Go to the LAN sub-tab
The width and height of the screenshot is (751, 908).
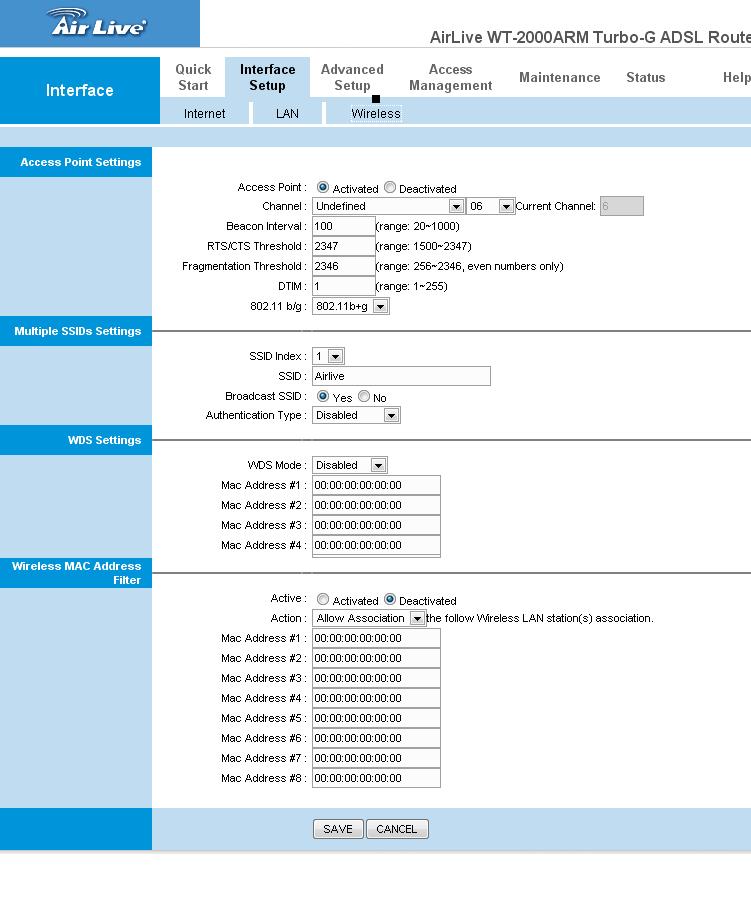pos(287,114)
